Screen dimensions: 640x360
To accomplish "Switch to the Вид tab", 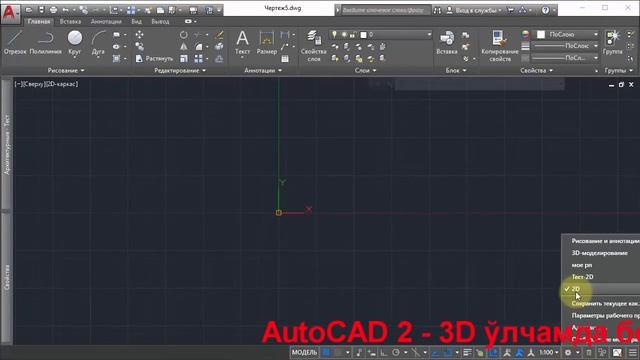I will coord(136,21).
